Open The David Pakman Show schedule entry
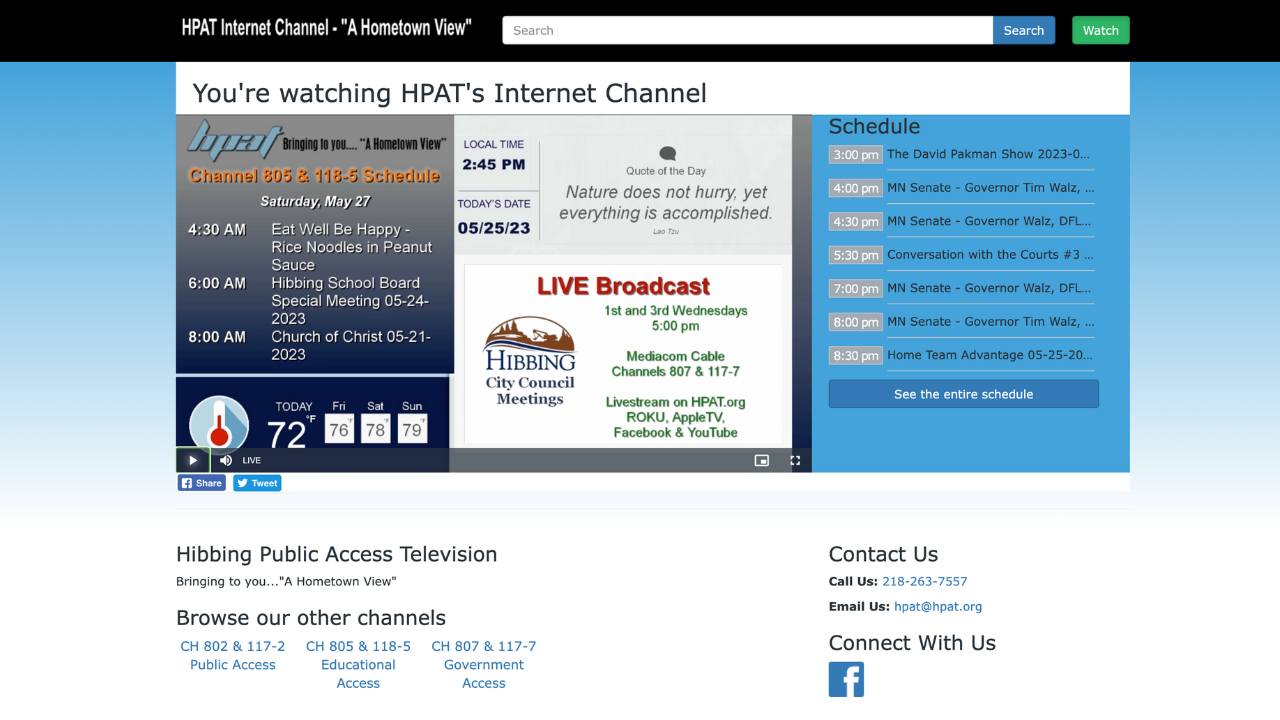1280x720 pixels. [x=990, y=154]
